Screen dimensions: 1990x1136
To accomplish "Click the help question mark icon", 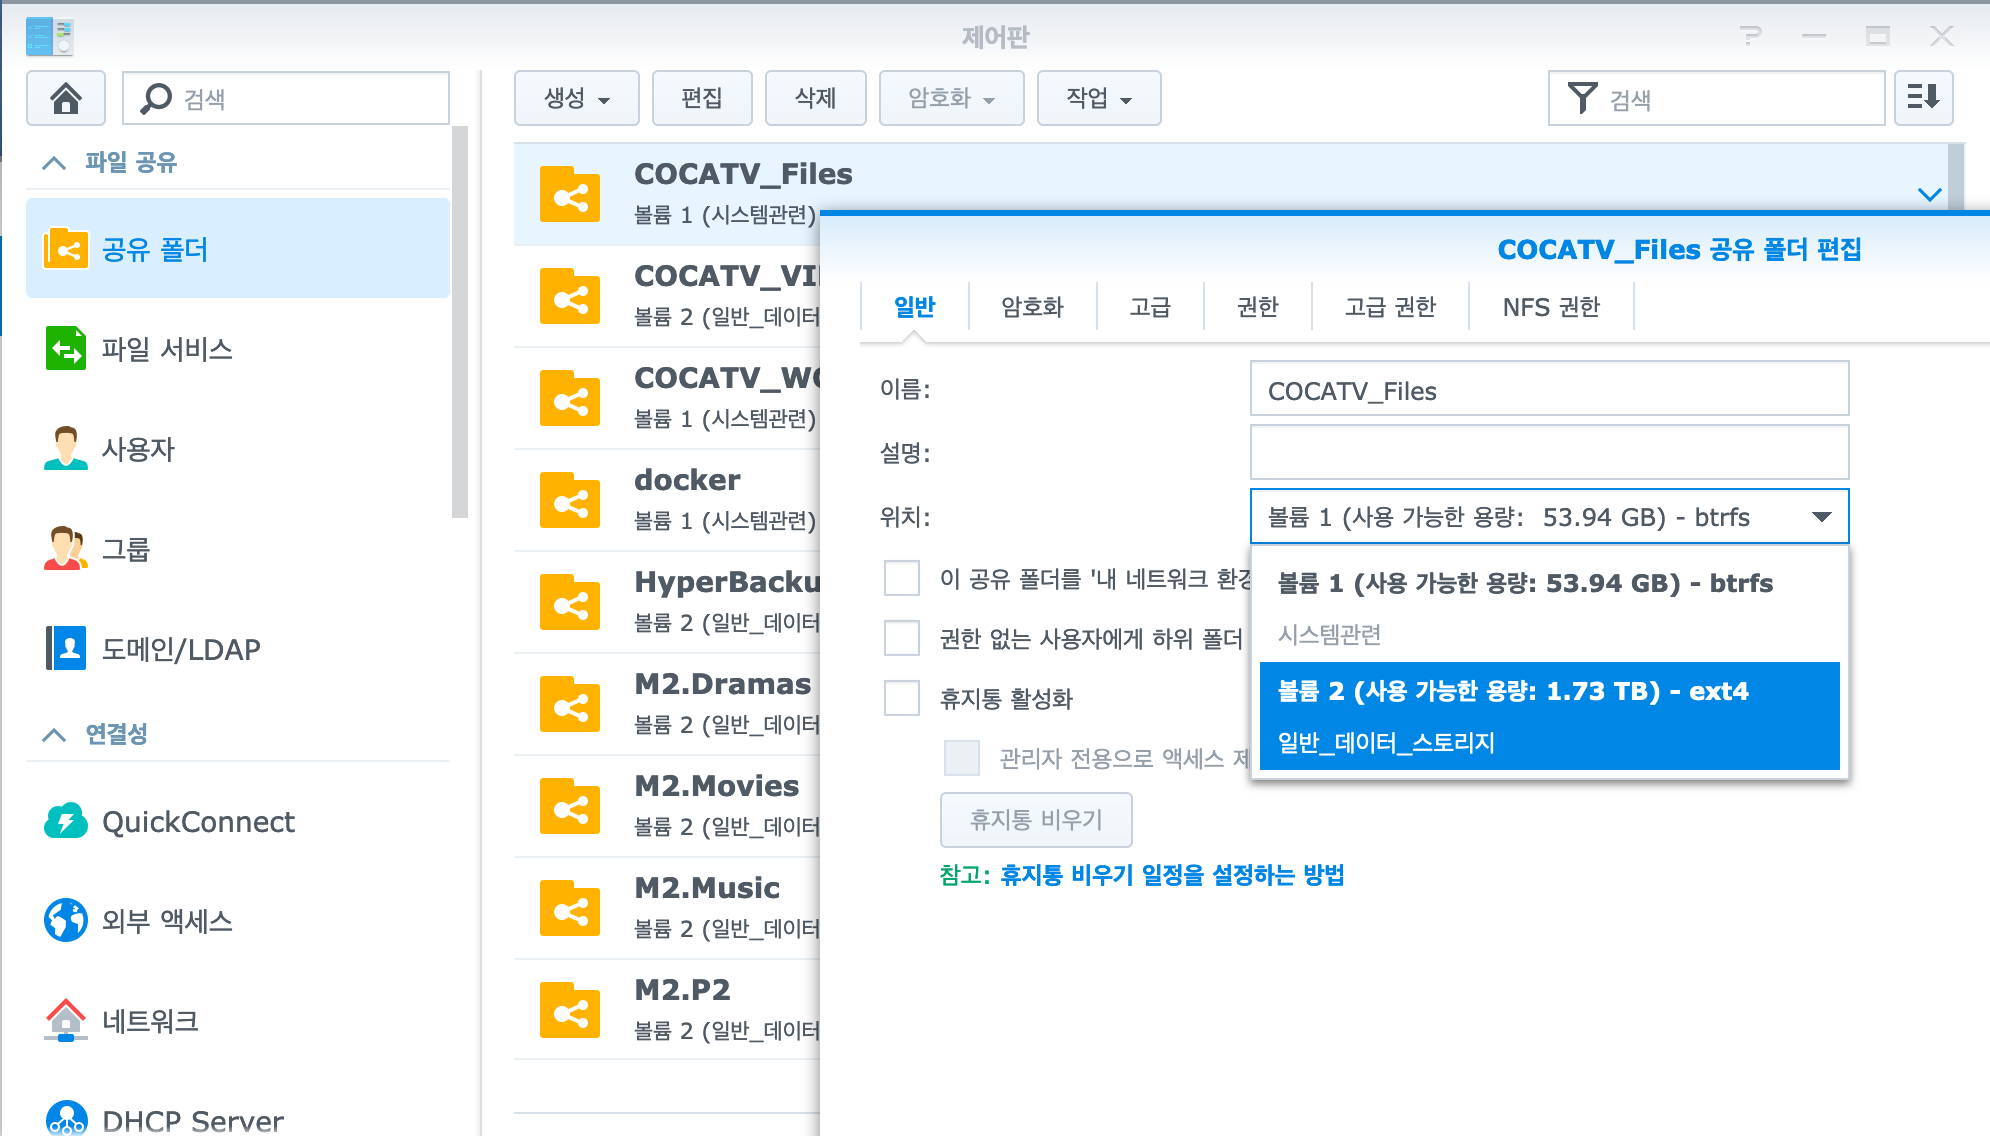I will (1750, 37).
